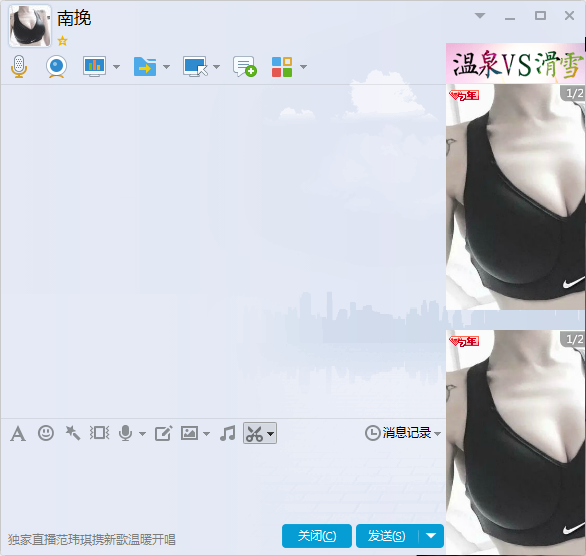Open the emoji smiley picker
586x556 pixels.
click(x=46, y=433)
